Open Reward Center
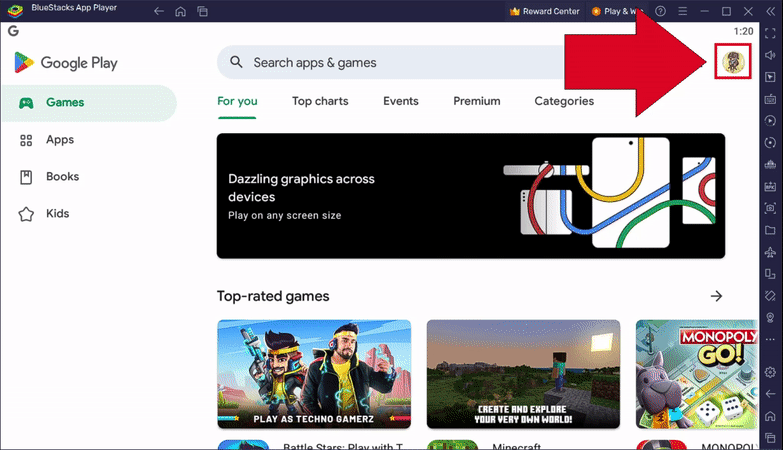This screenshot has width=783, height=450. click(x=544, y=11)
